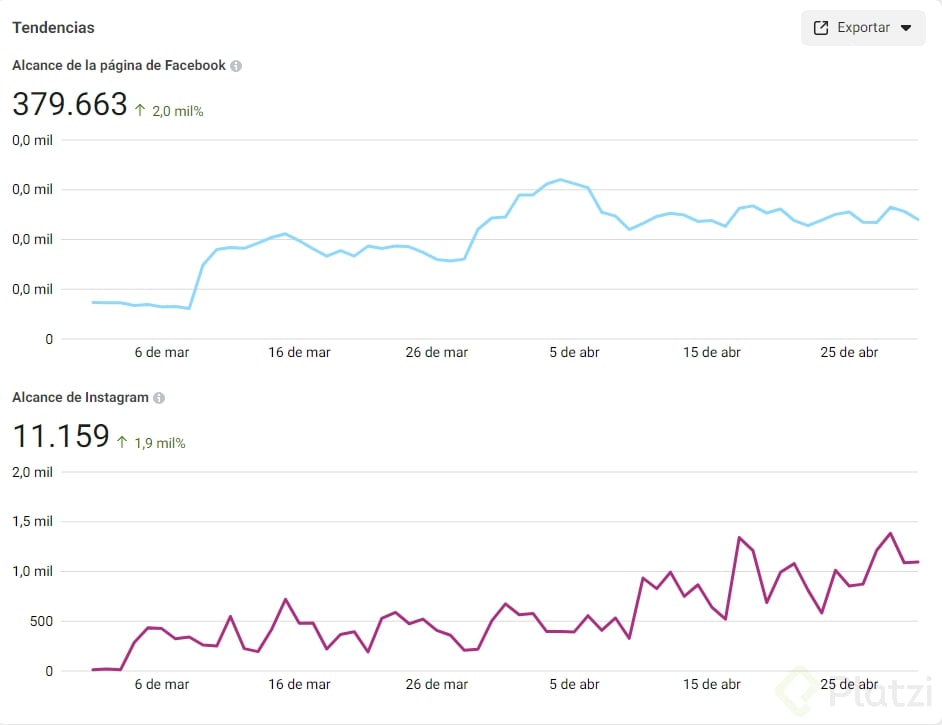Click the '5 de abr' label on the Instagram chart
This screenshot has height=725, width=942.
pos(574,684)
